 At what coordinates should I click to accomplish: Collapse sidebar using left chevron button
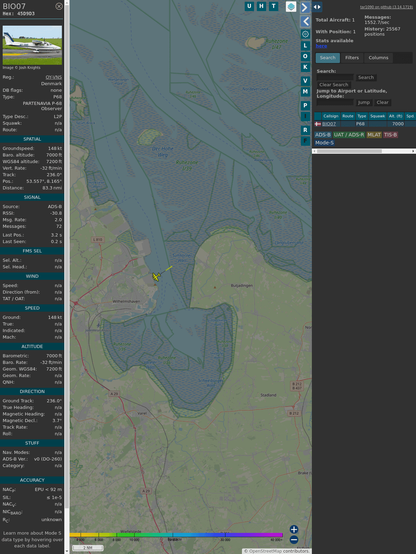click(x=305, y=21)
